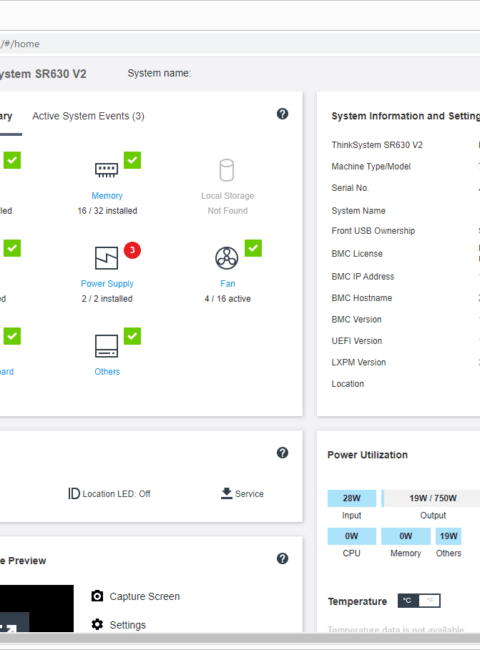Click the "Front USB Ownership" label
This screenshot has height=650, width=480.
(x=373, y=230)
